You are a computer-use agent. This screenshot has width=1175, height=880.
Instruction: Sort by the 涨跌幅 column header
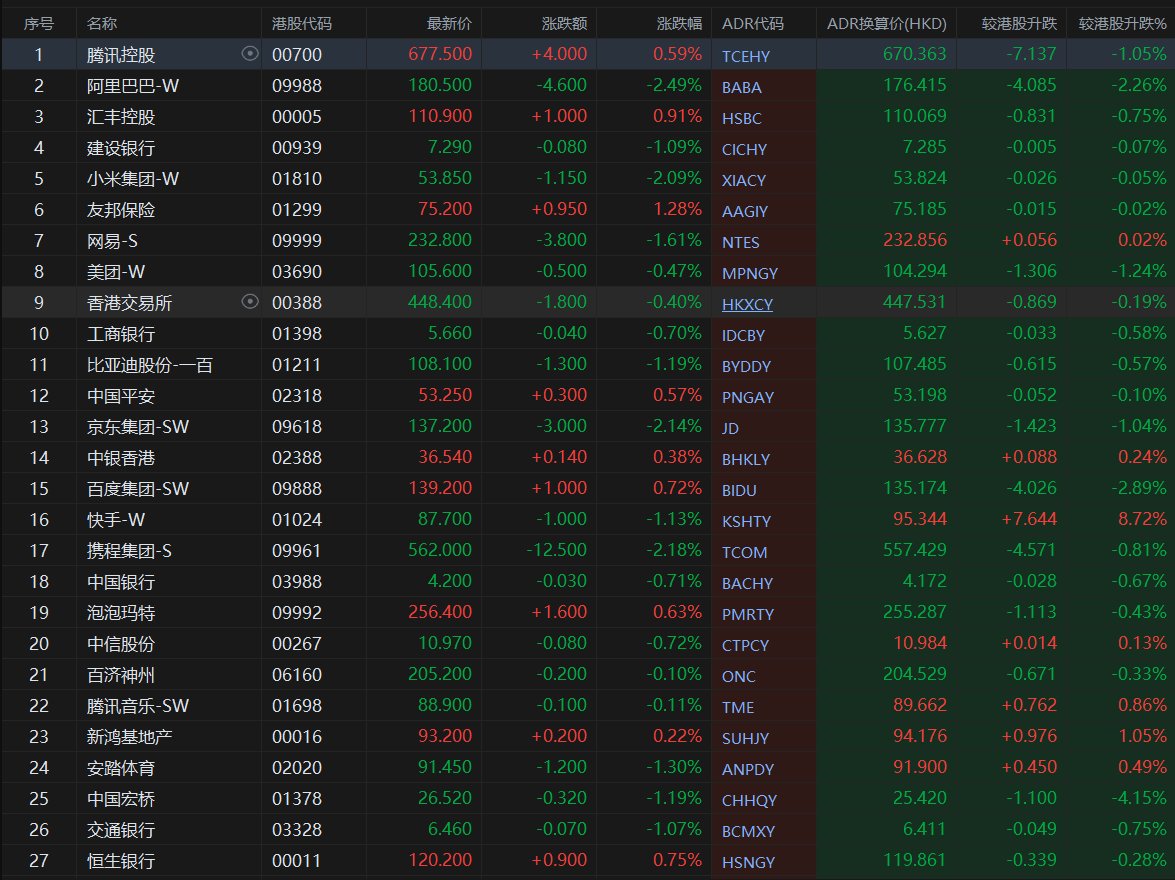pyautogui.click(x=679, y=23)
